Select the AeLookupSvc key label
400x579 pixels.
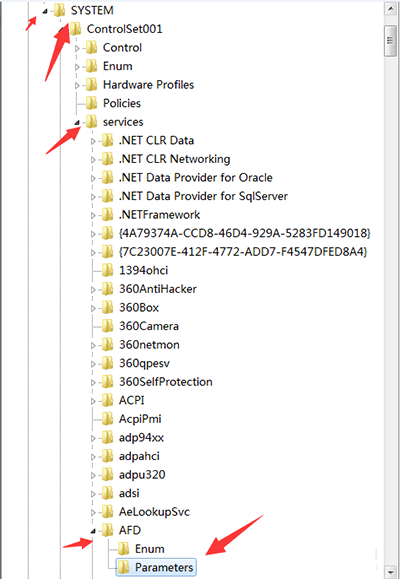154,512
